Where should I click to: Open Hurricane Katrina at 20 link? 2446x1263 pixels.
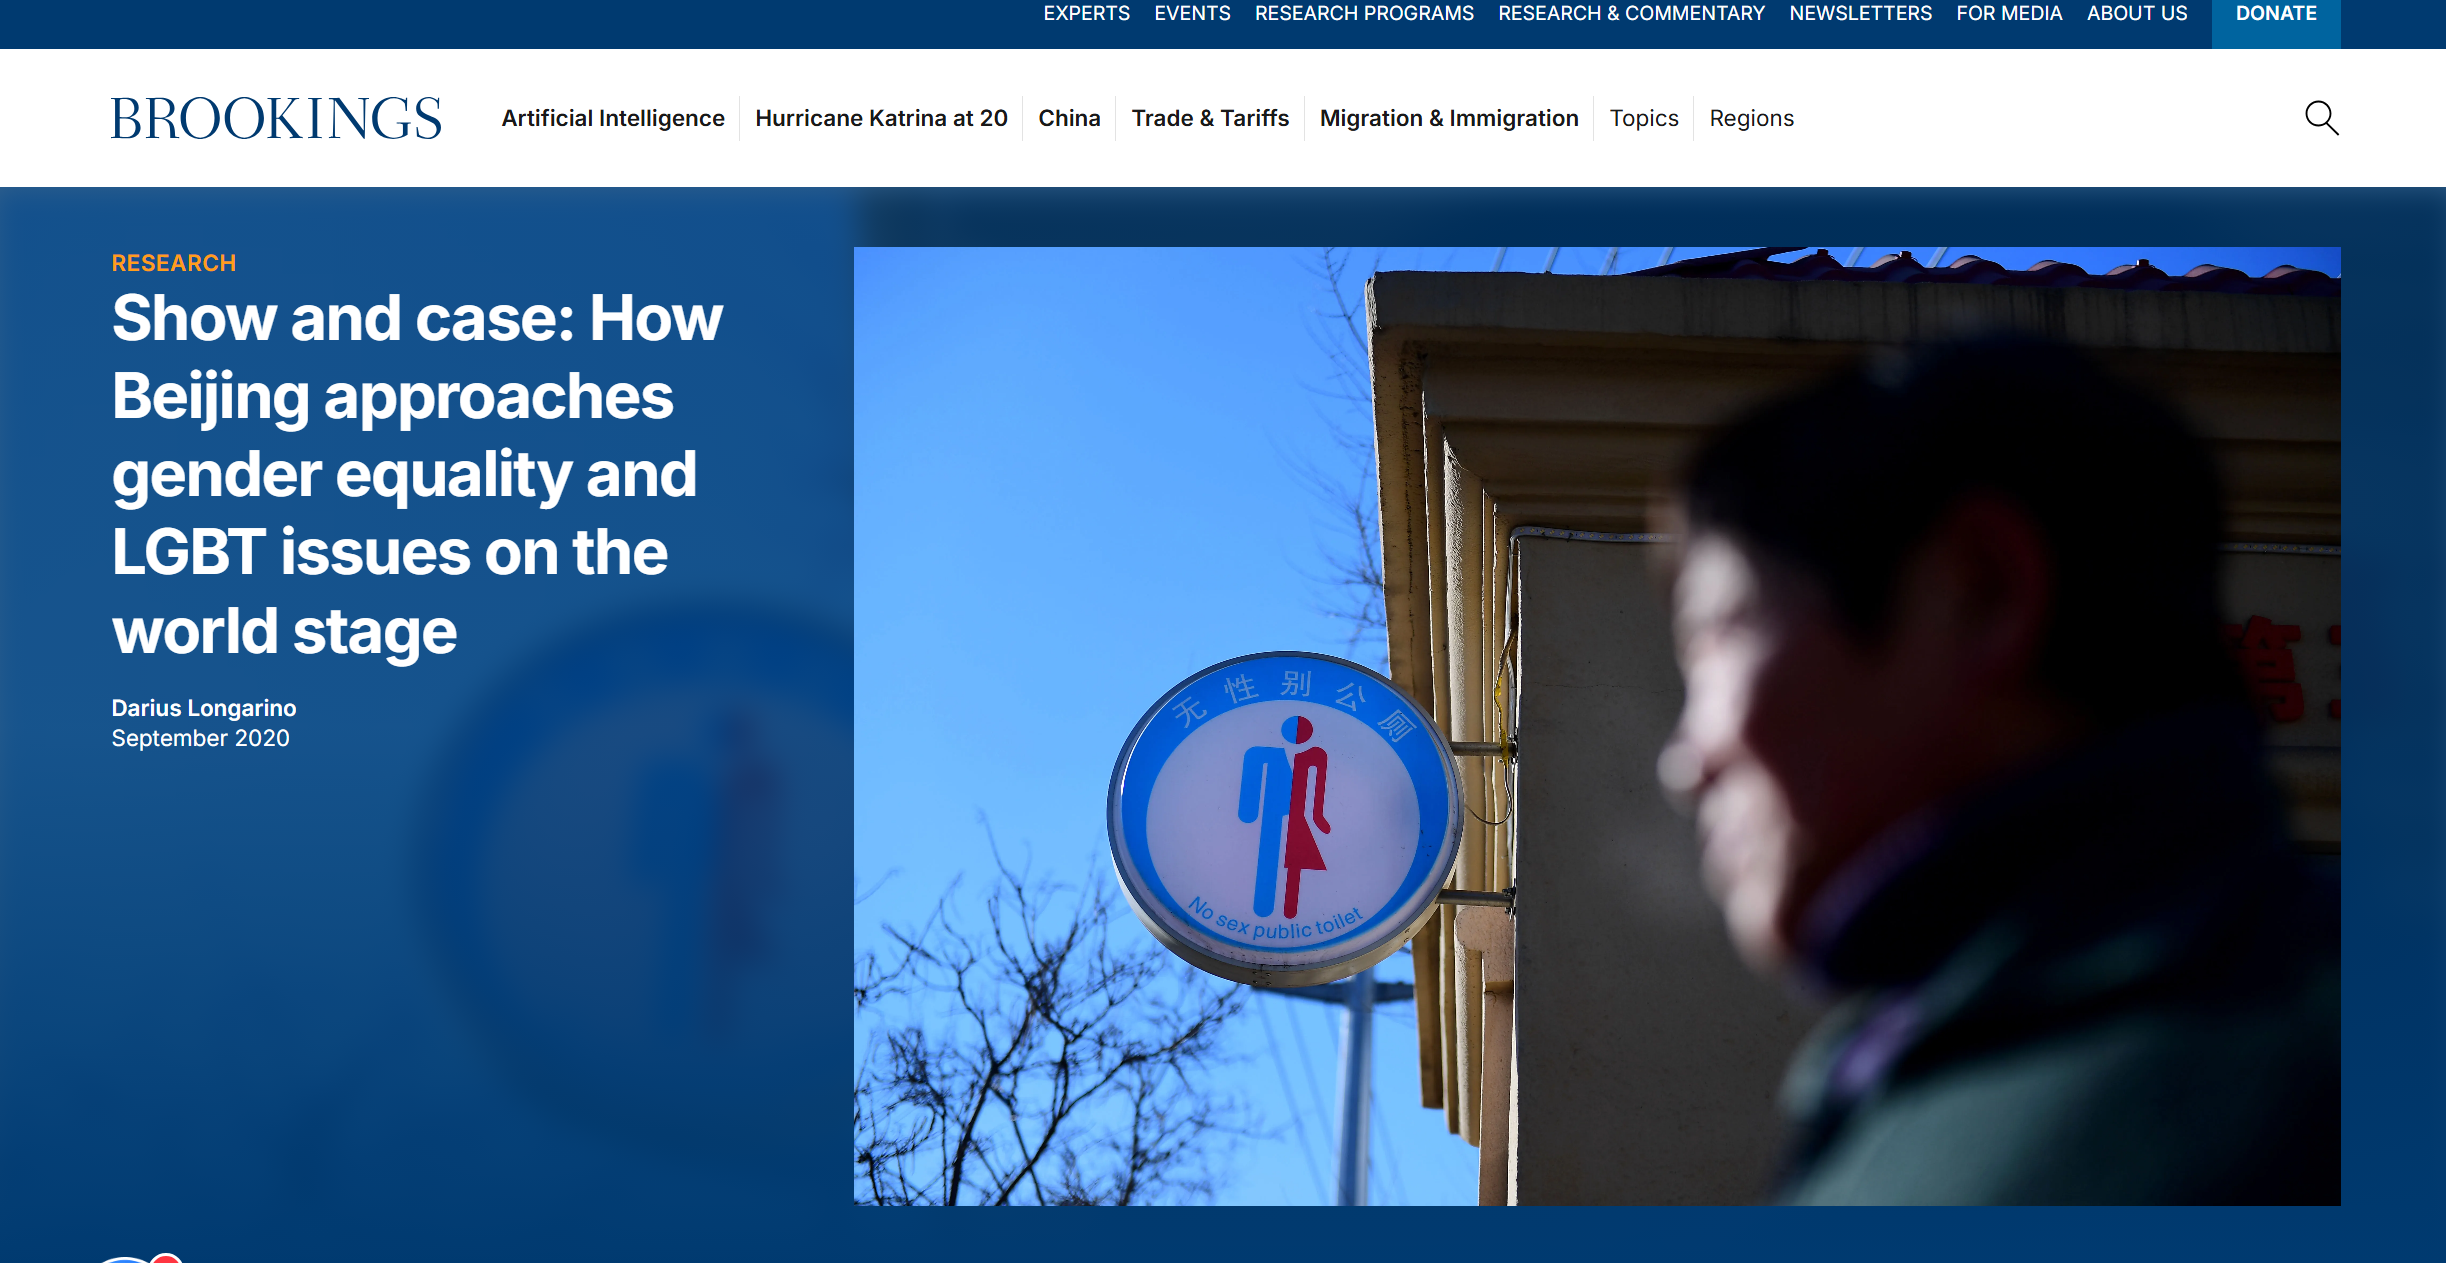coord(881,118)
